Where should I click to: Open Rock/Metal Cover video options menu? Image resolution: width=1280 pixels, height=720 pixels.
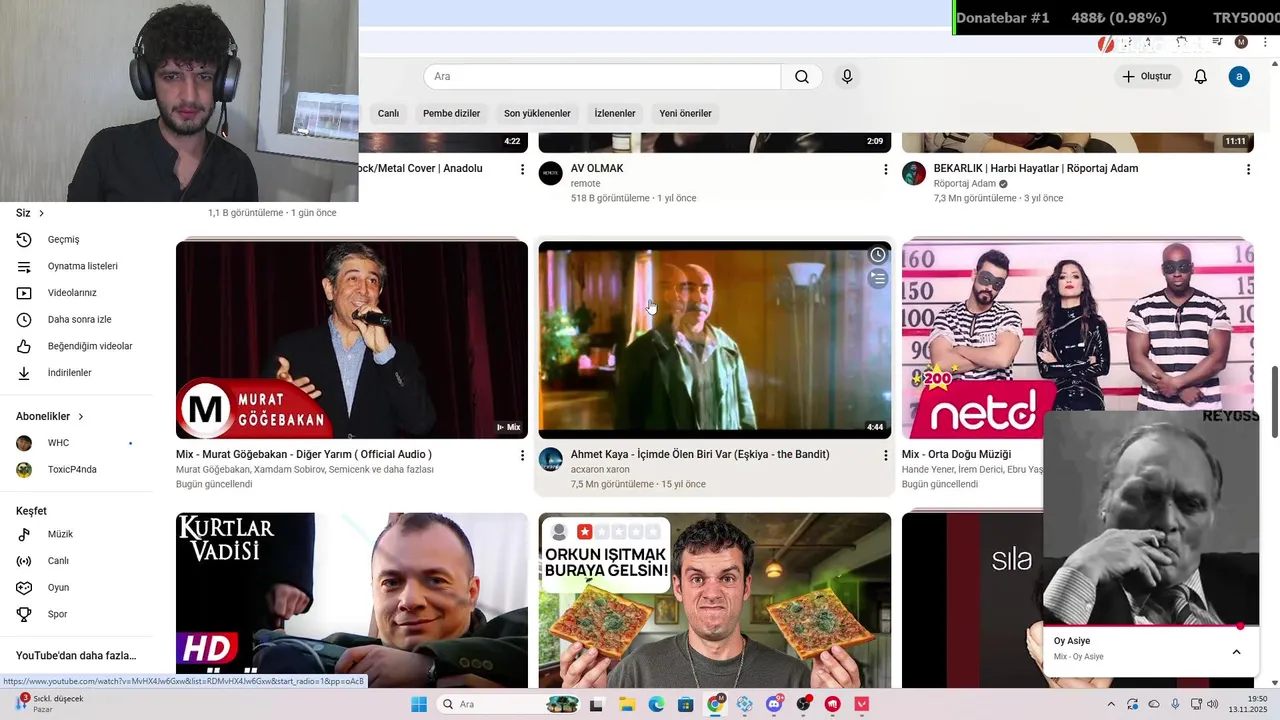pos(522,170)
